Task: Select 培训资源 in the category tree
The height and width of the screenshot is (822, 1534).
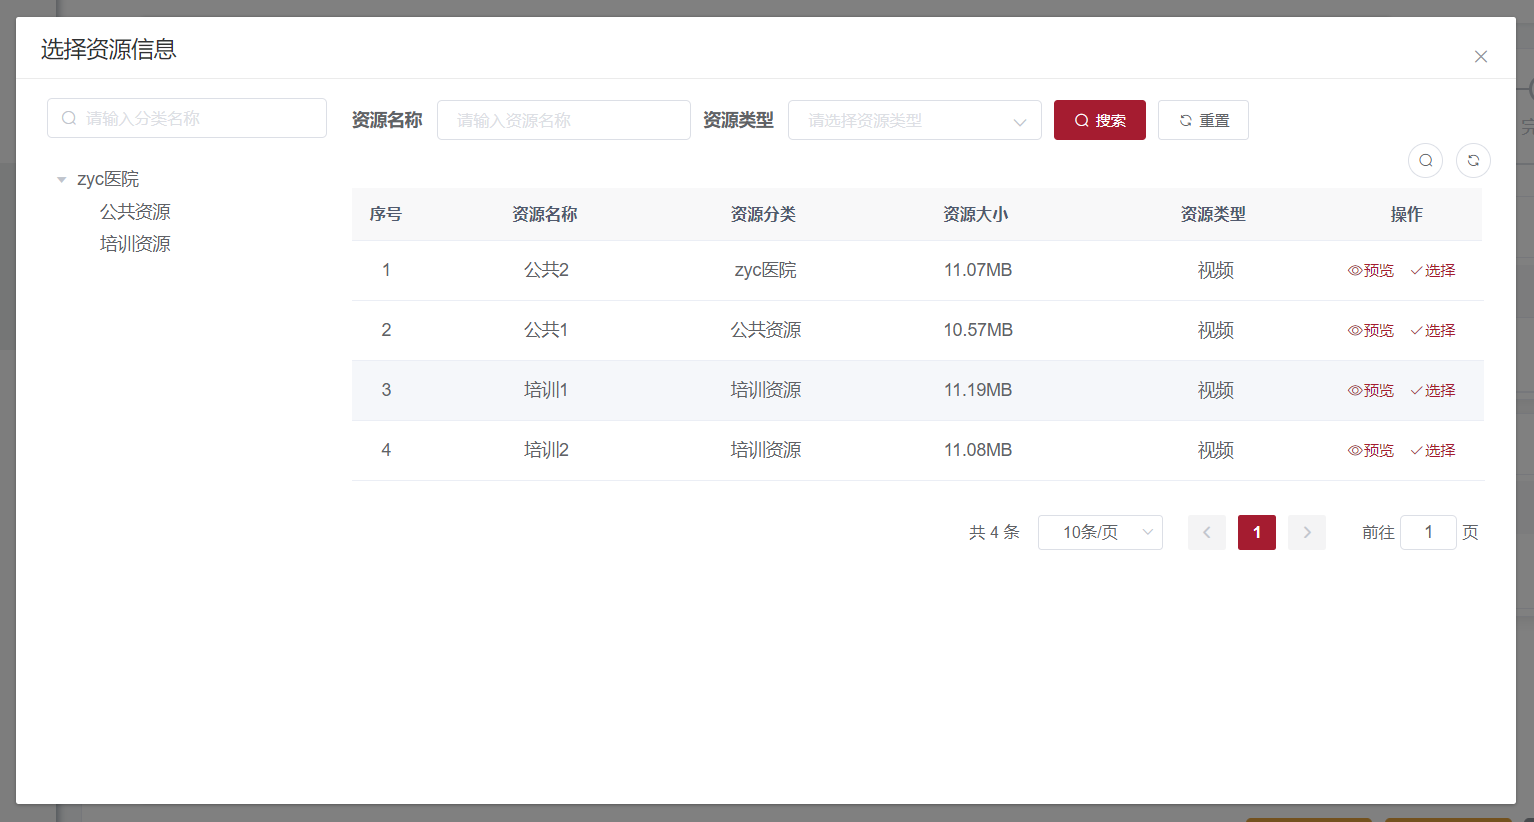Action: pyautogui.click(x=135, y=244)
